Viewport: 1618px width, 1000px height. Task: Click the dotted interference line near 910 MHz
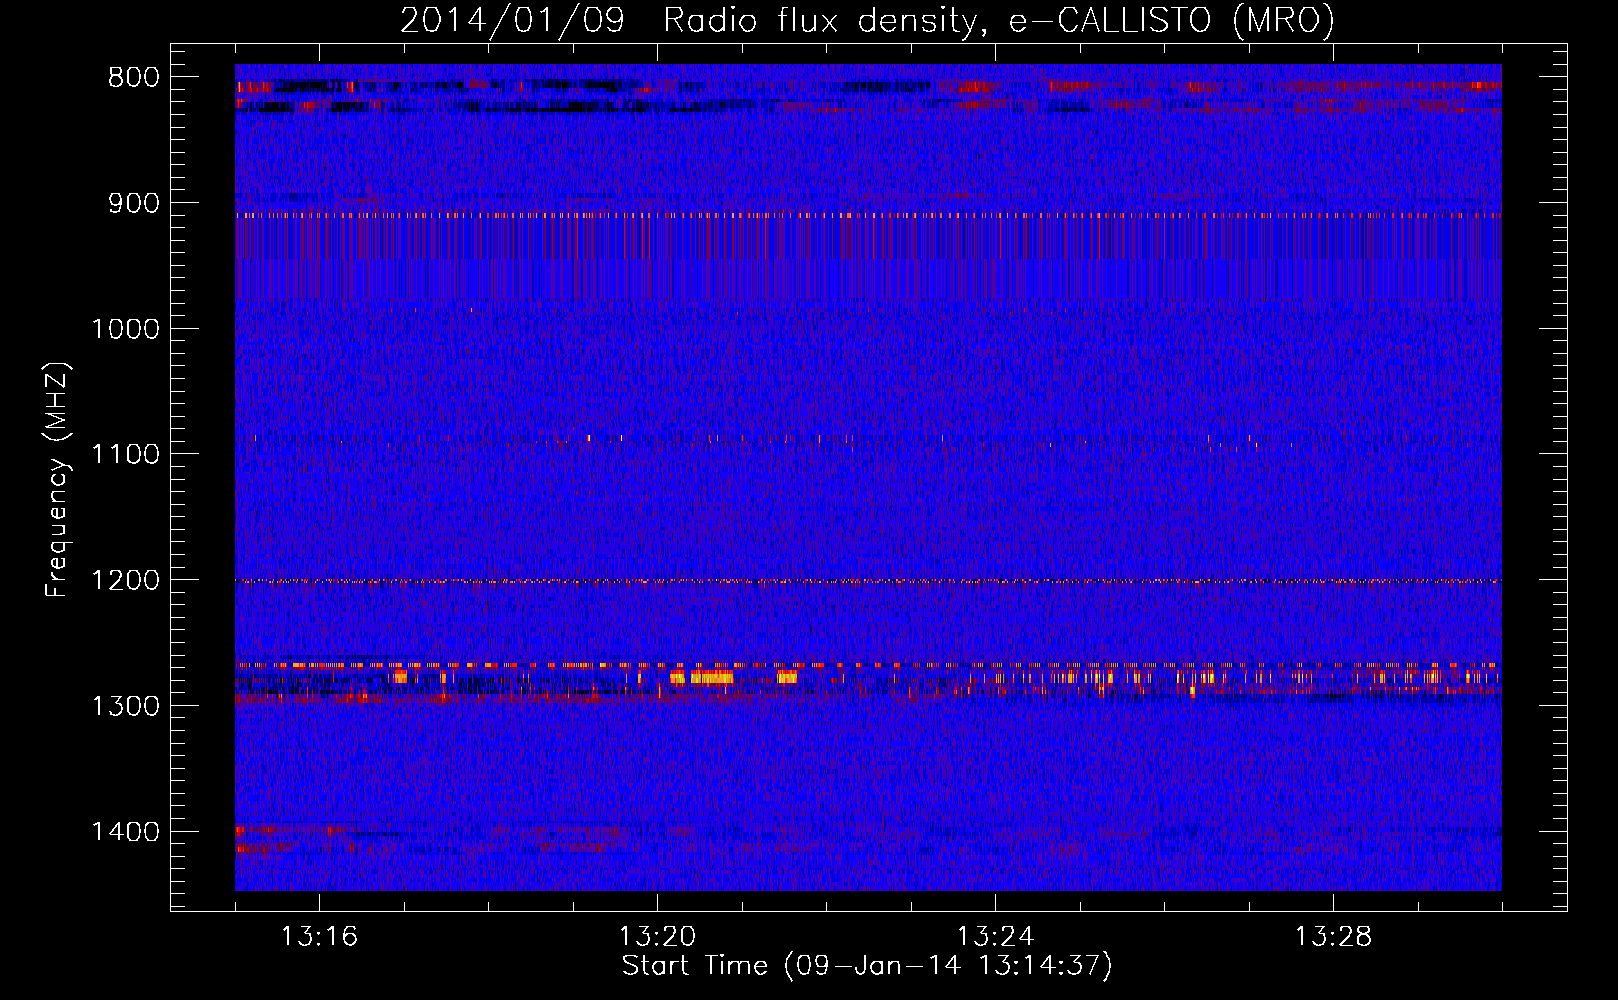coord(868,215)
